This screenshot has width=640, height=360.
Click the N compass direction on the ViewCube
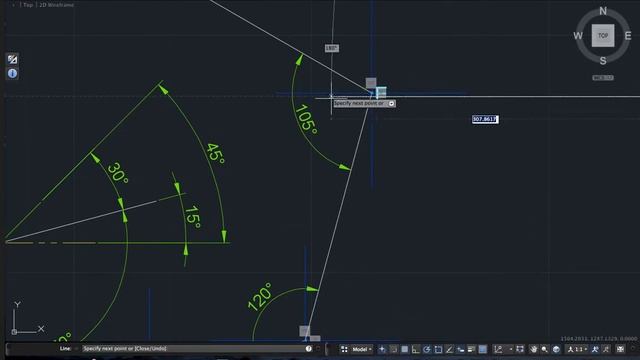coord(603,11)
